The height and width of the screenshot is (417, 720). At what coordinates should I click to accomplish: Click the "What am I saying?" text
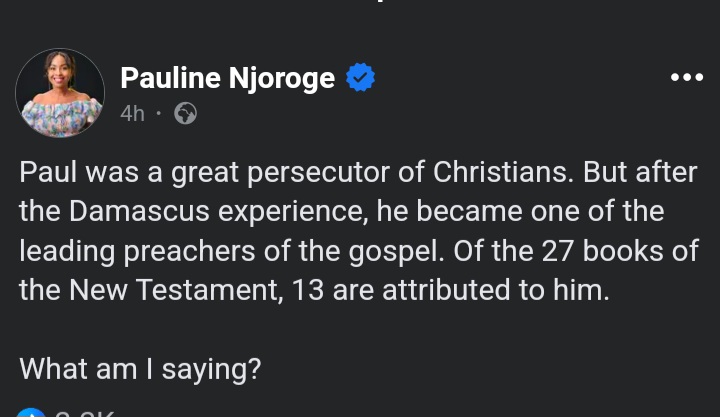pos(140,368)
